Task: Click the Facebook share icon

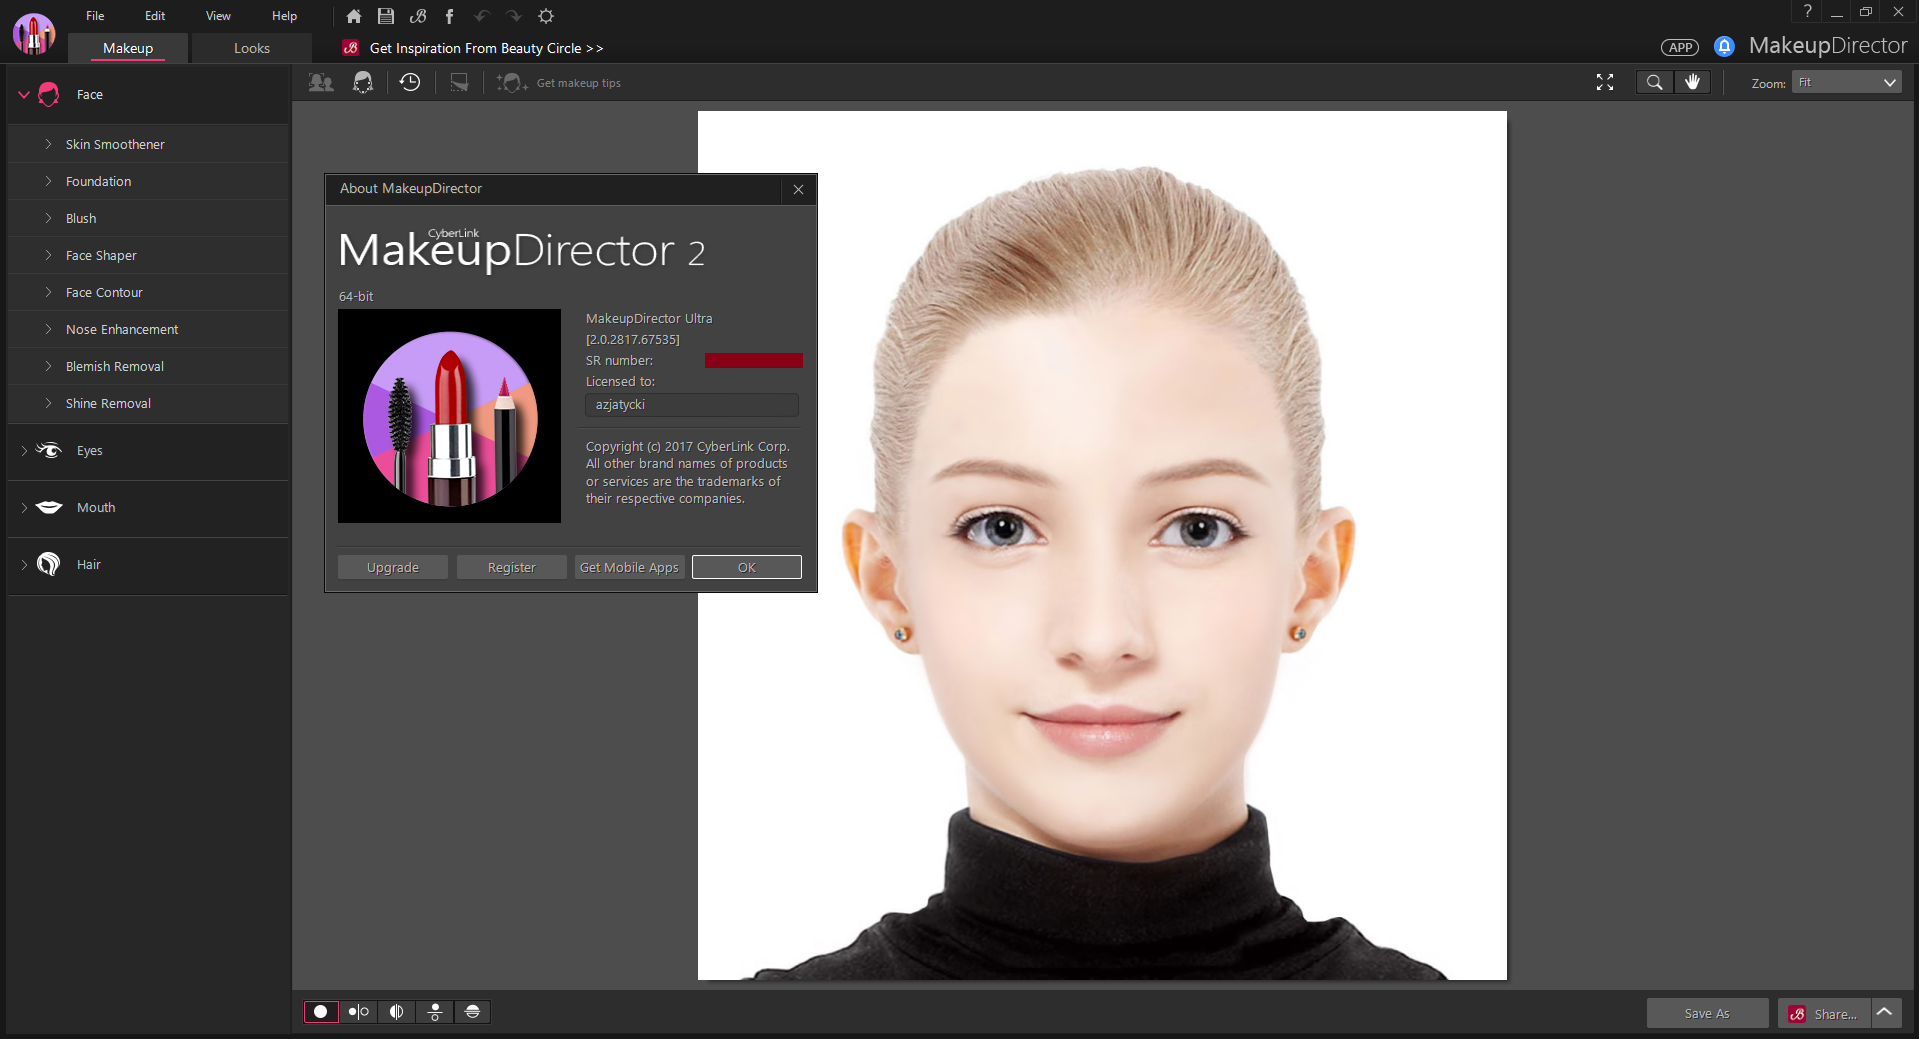Action: coord(449,16)
